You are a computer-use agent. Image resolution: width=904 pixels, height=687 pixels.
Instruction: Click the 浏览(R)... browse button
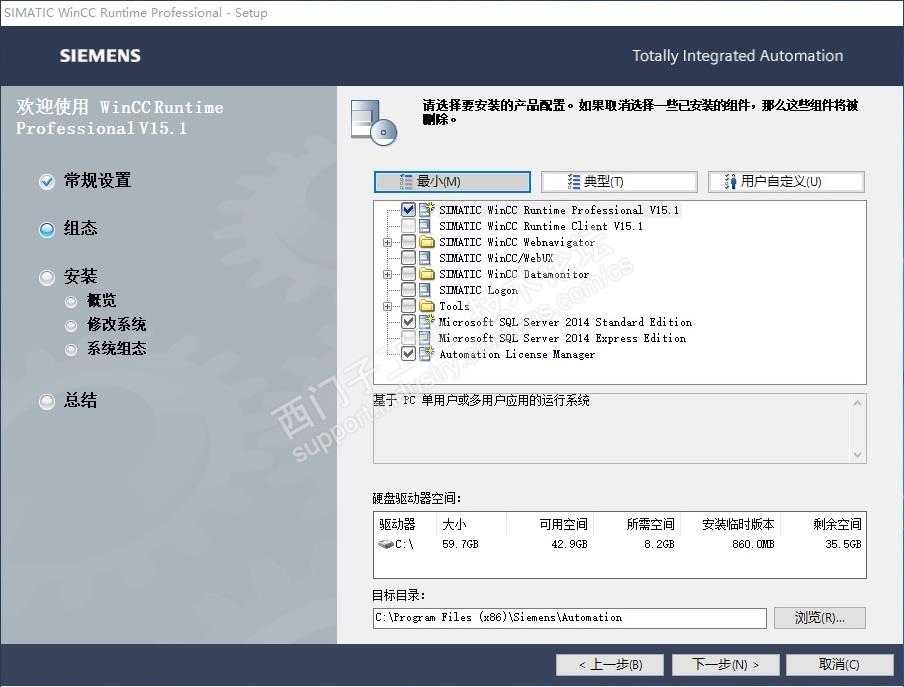pos(819,618)
